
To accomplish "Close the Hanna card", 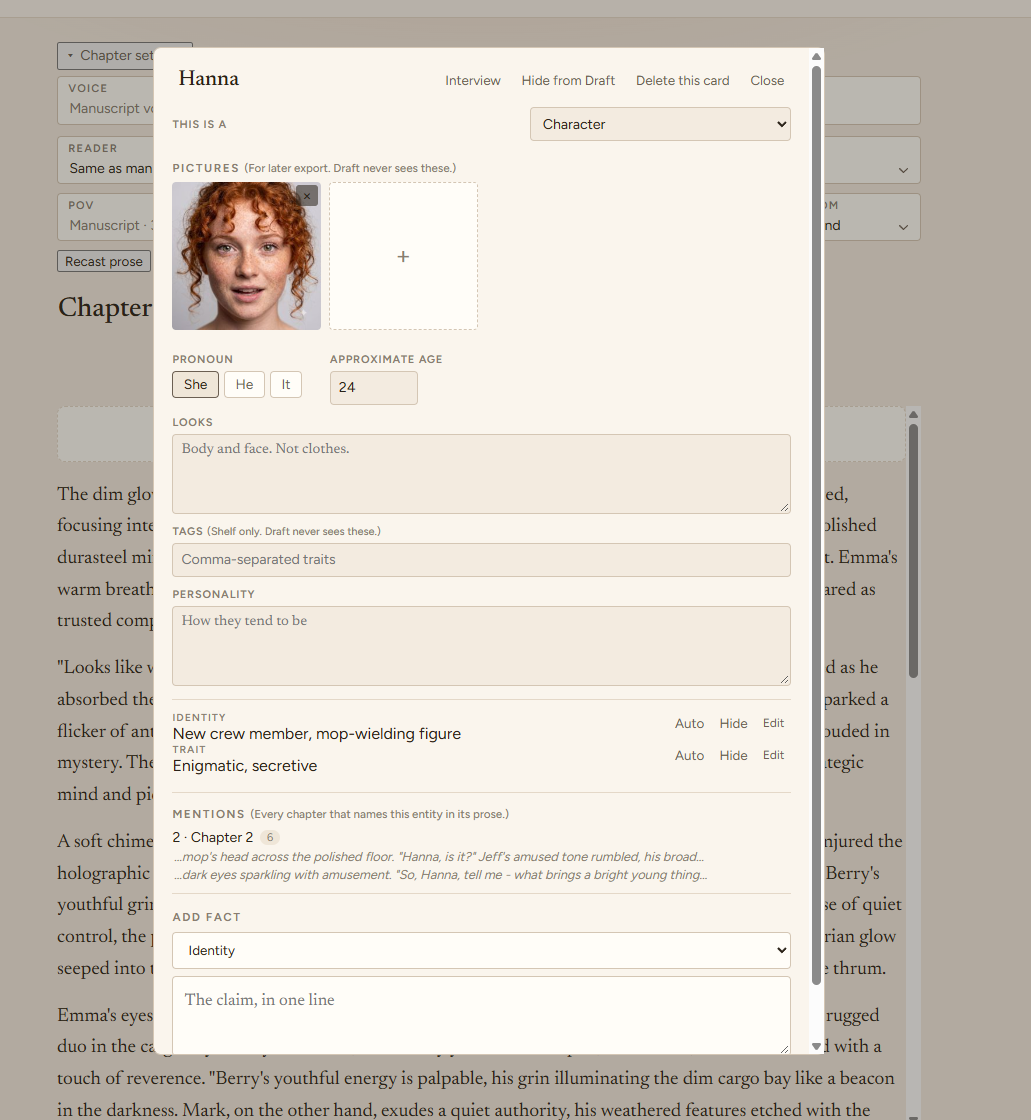I will pyautogui.click(x=767, y=81).
